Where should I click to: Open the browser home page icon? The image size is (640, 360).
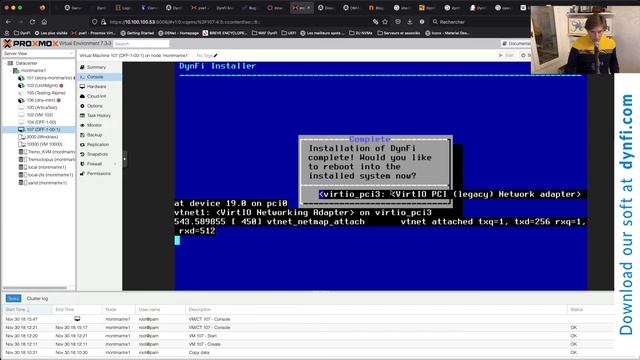pos(44,22)
